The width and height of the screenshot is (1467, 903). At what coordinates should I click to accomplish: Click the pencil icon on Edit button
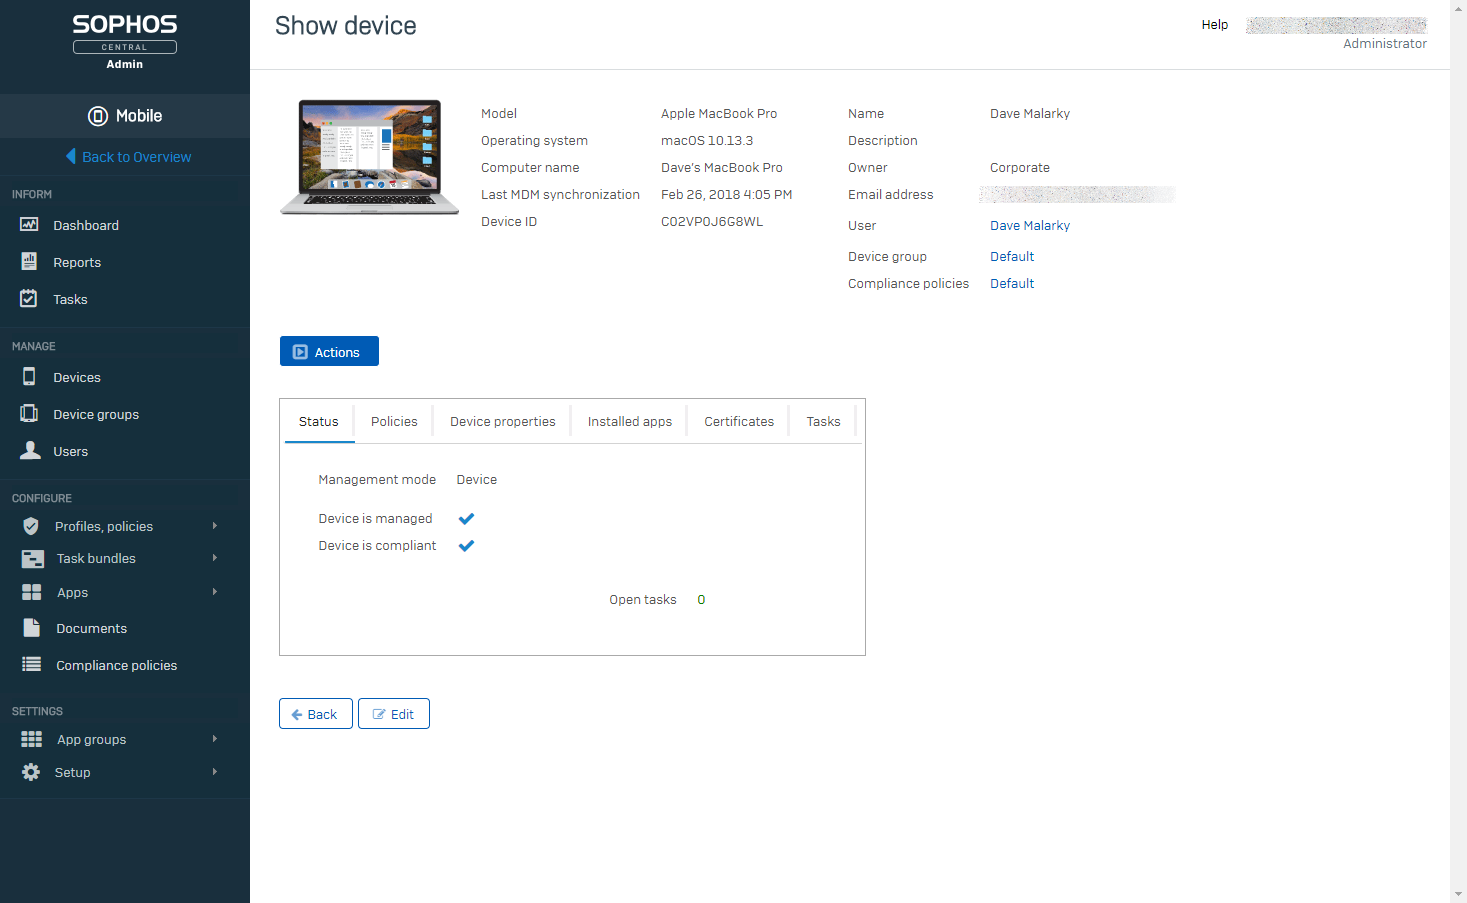pyautogui.click(x=379, y=714)
